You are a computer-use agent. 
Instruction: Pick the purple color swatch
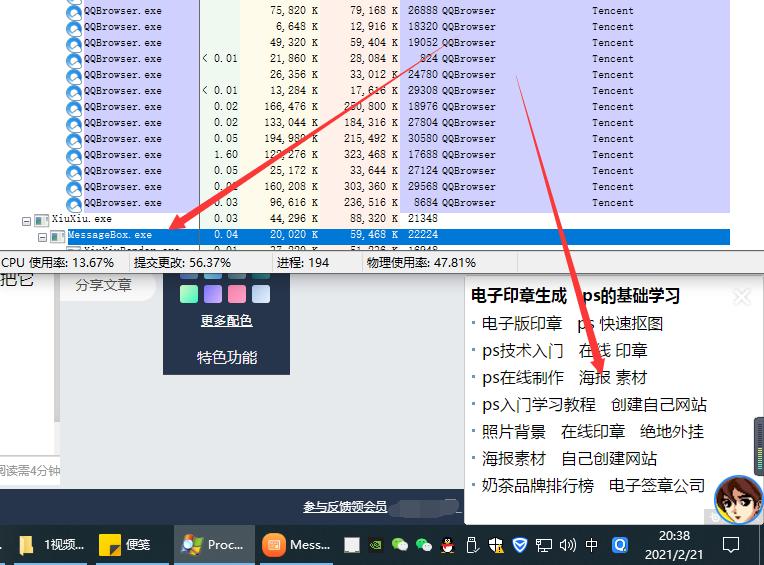[x=213, y=294]
